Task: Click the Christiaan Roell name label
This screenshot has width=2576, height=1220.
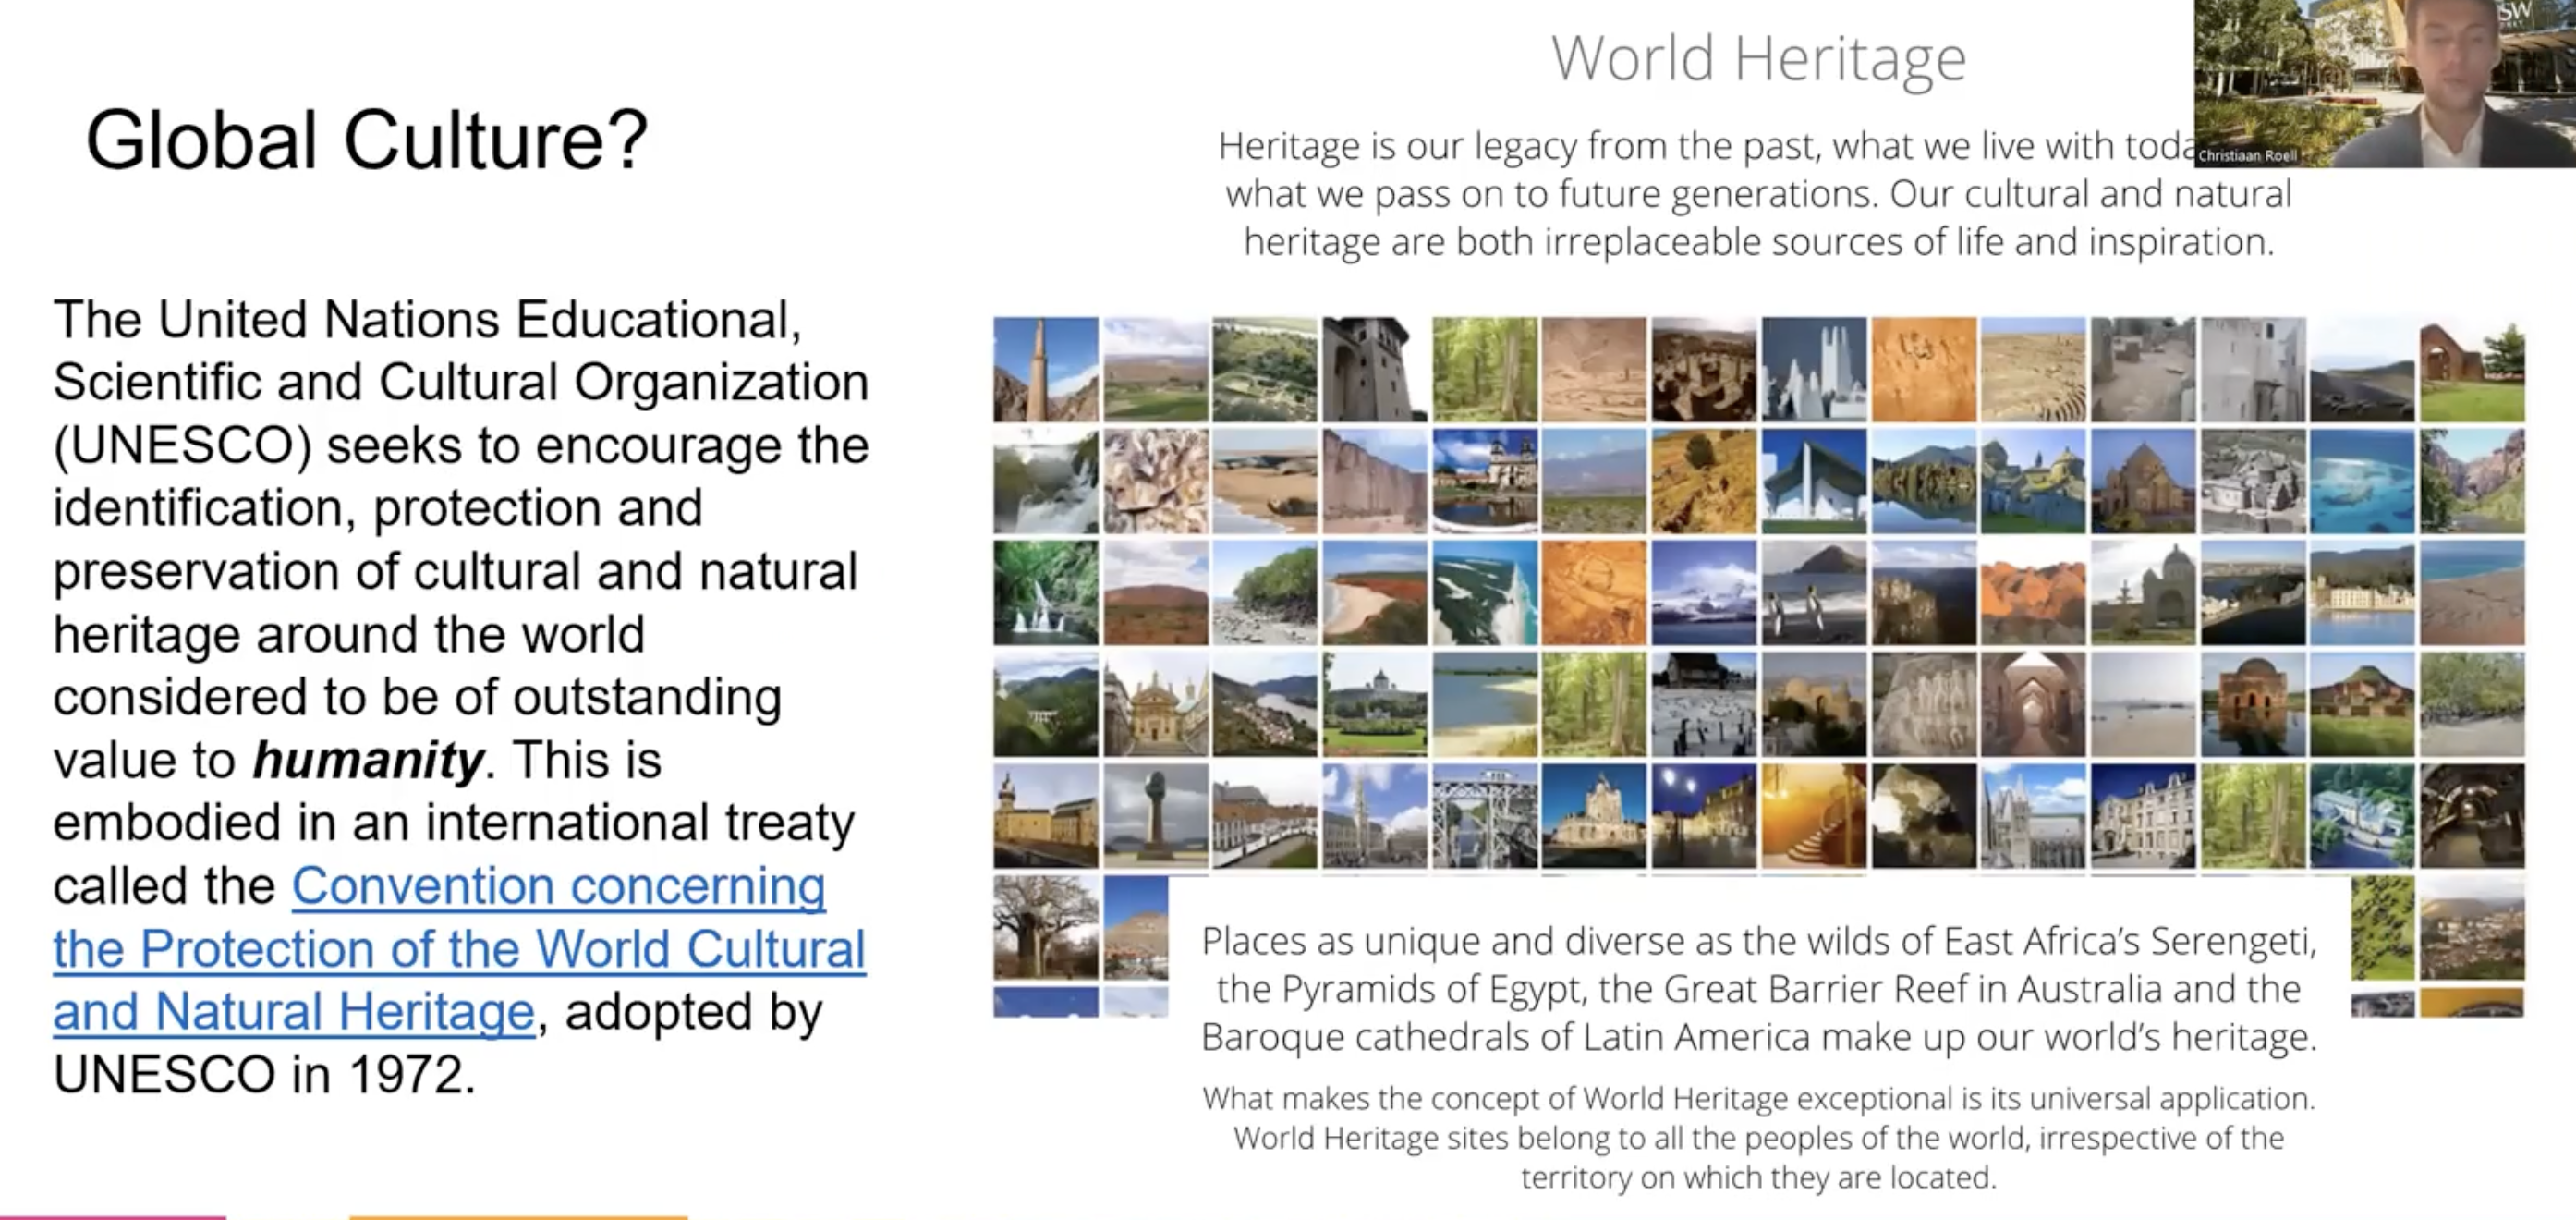Action: pos(2246,156)
